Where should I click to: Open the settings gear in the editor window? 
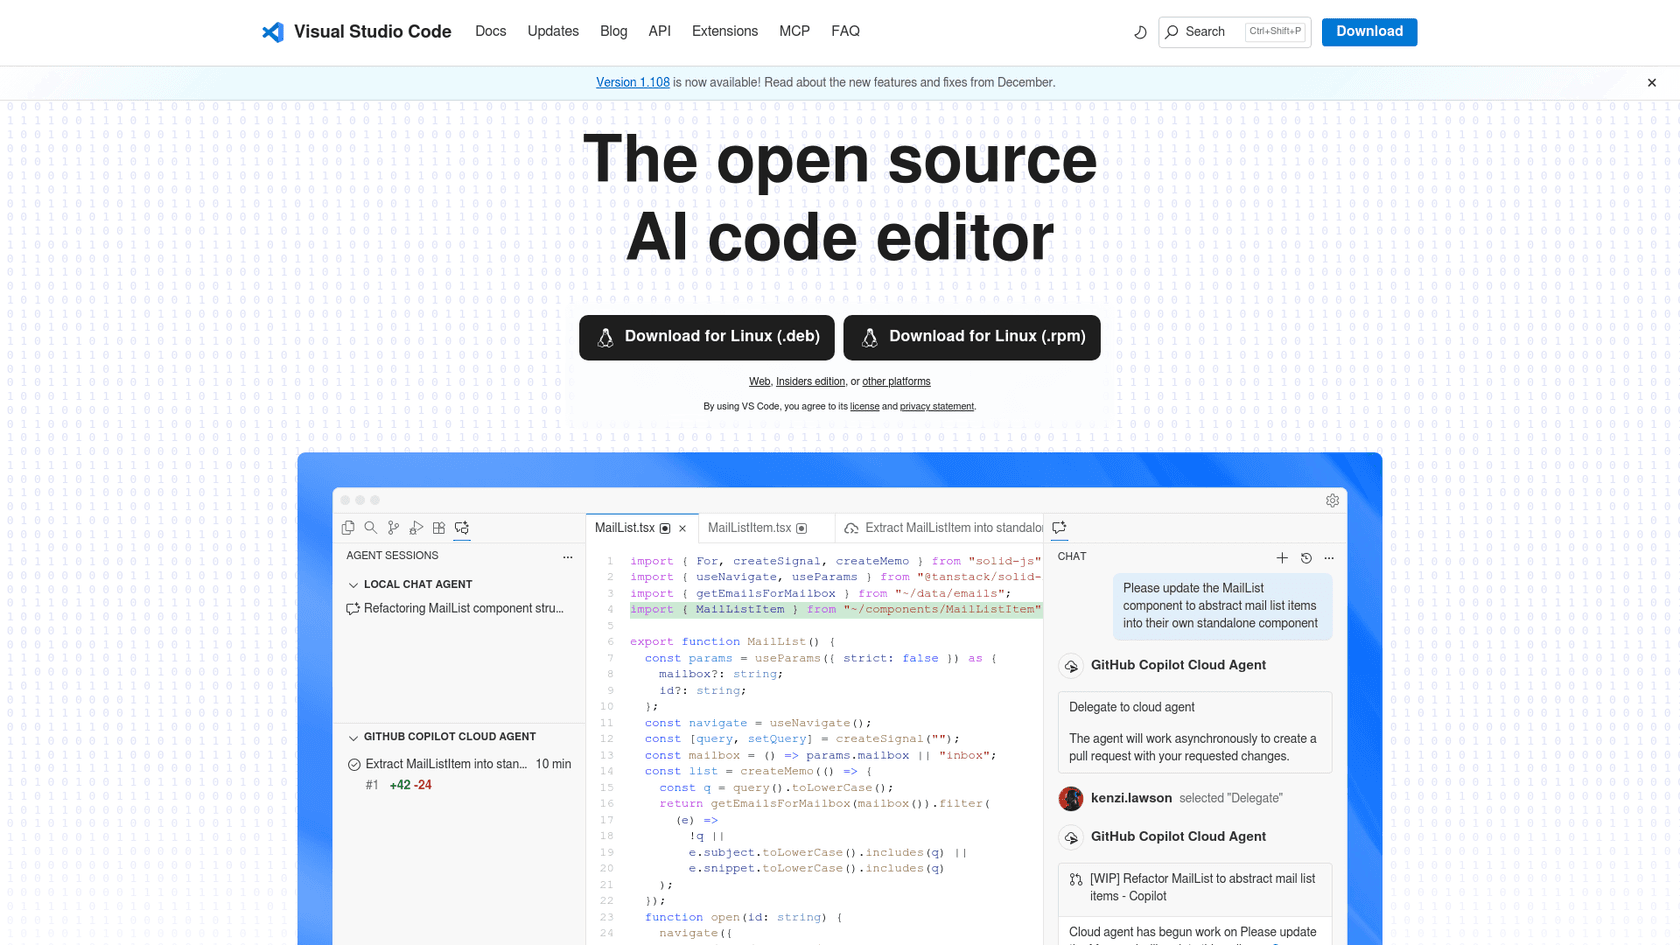click(1332, 500)
